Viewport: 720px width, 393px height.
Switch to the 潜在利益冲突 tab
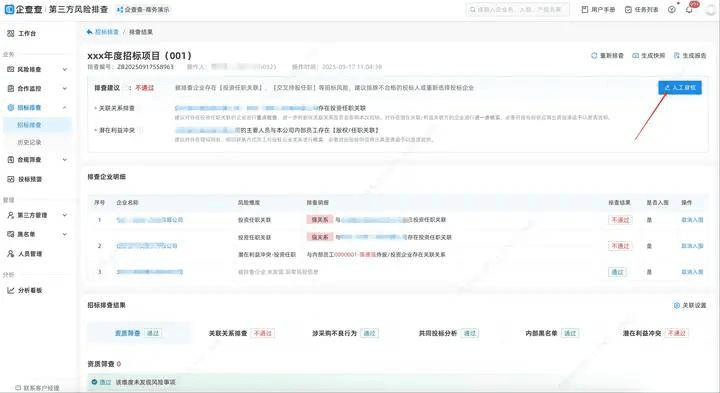tap(655, 333)
